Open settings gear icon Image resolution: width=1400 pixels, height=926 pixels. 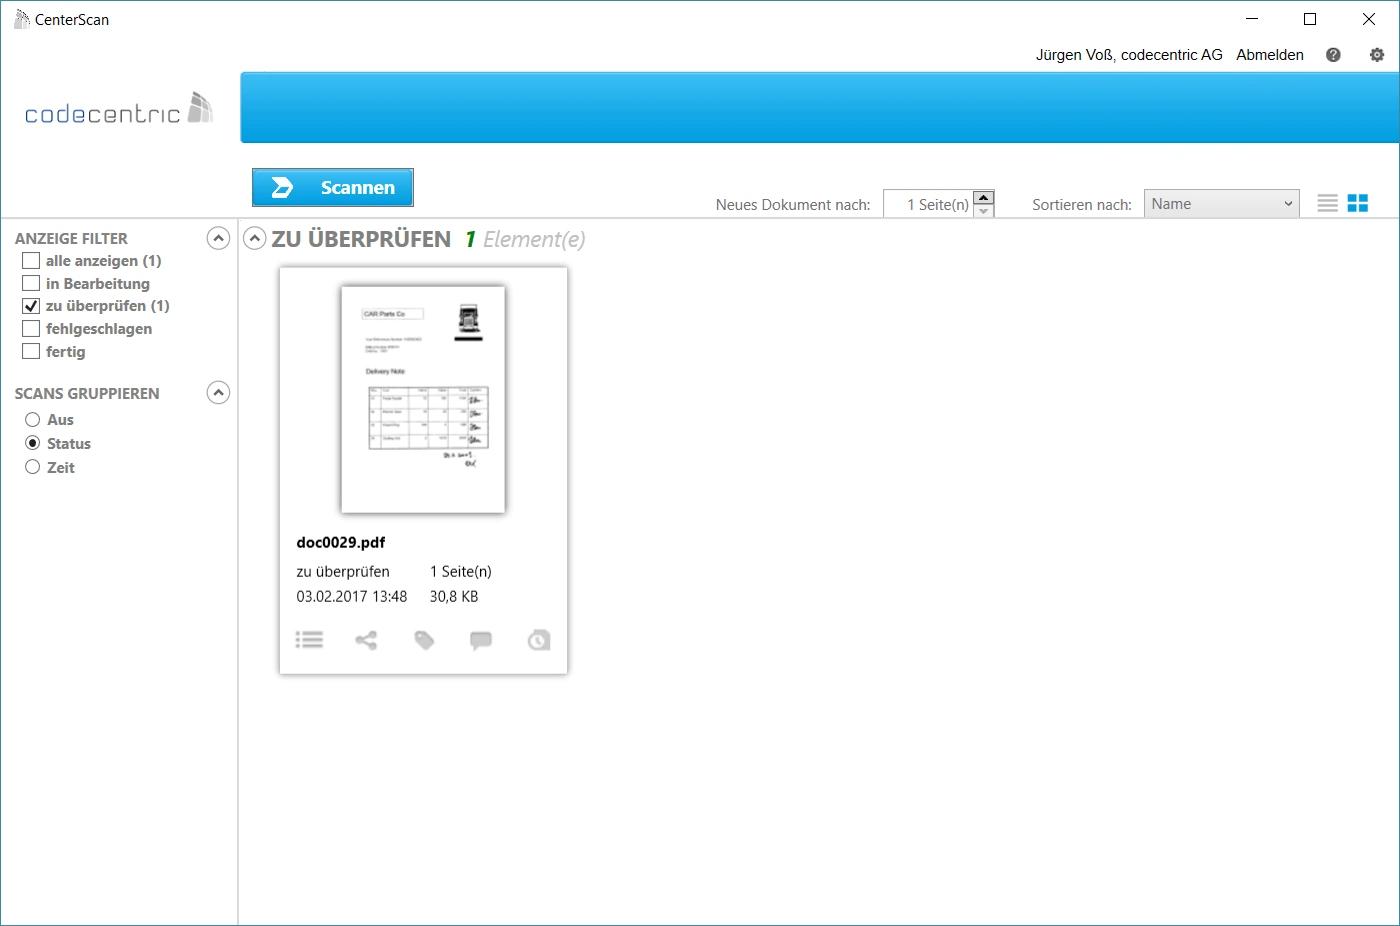pos(1377,55)
